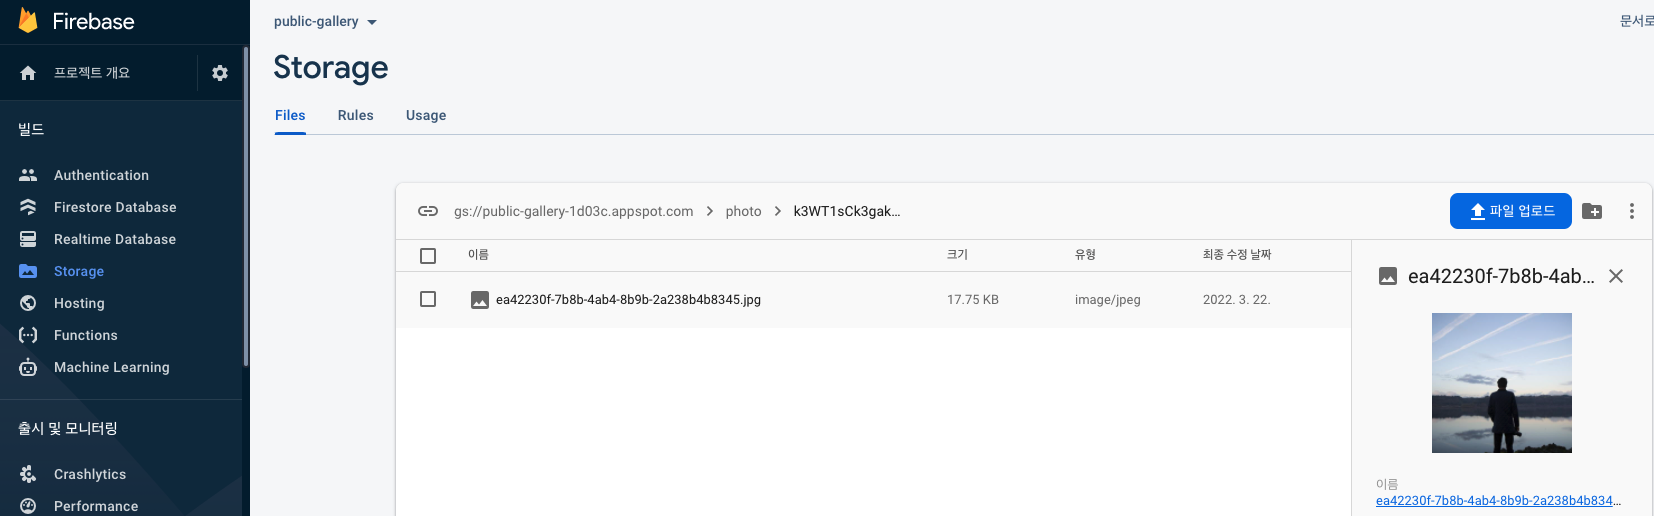The height and width of the screenshot is (516, 1654).
Task: Close the file preview panel
Action: [x=1616, y=276]
